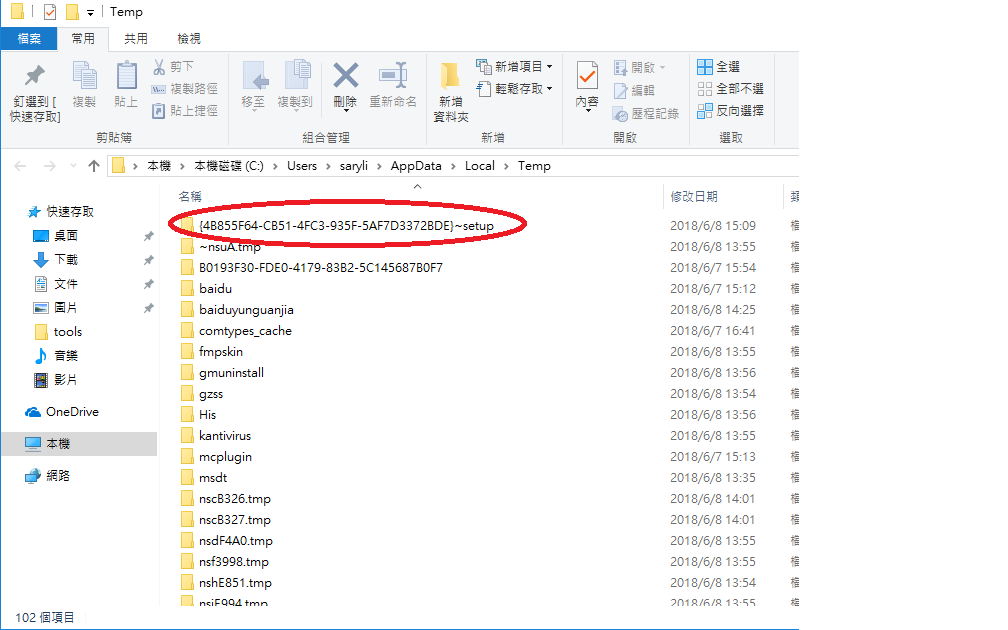This screenshot has width=1008, height=630.
Task: Navigate to Local in breadcrumb
Action: tap(480, 166)
